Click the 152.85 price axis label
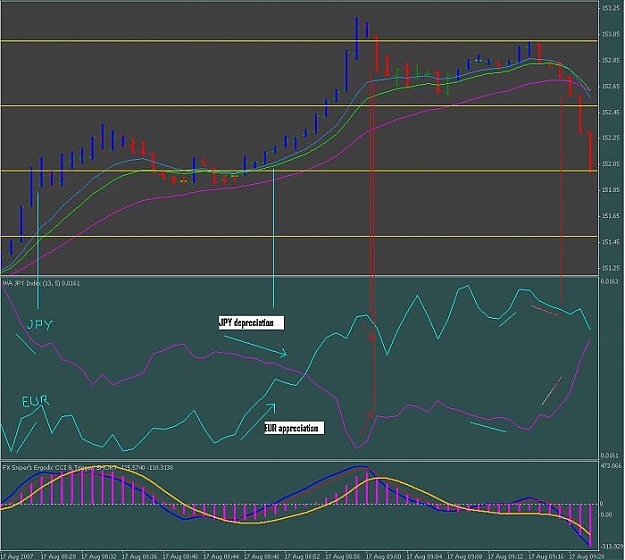This screenshot has height=560, width=625. click(611, 61)
